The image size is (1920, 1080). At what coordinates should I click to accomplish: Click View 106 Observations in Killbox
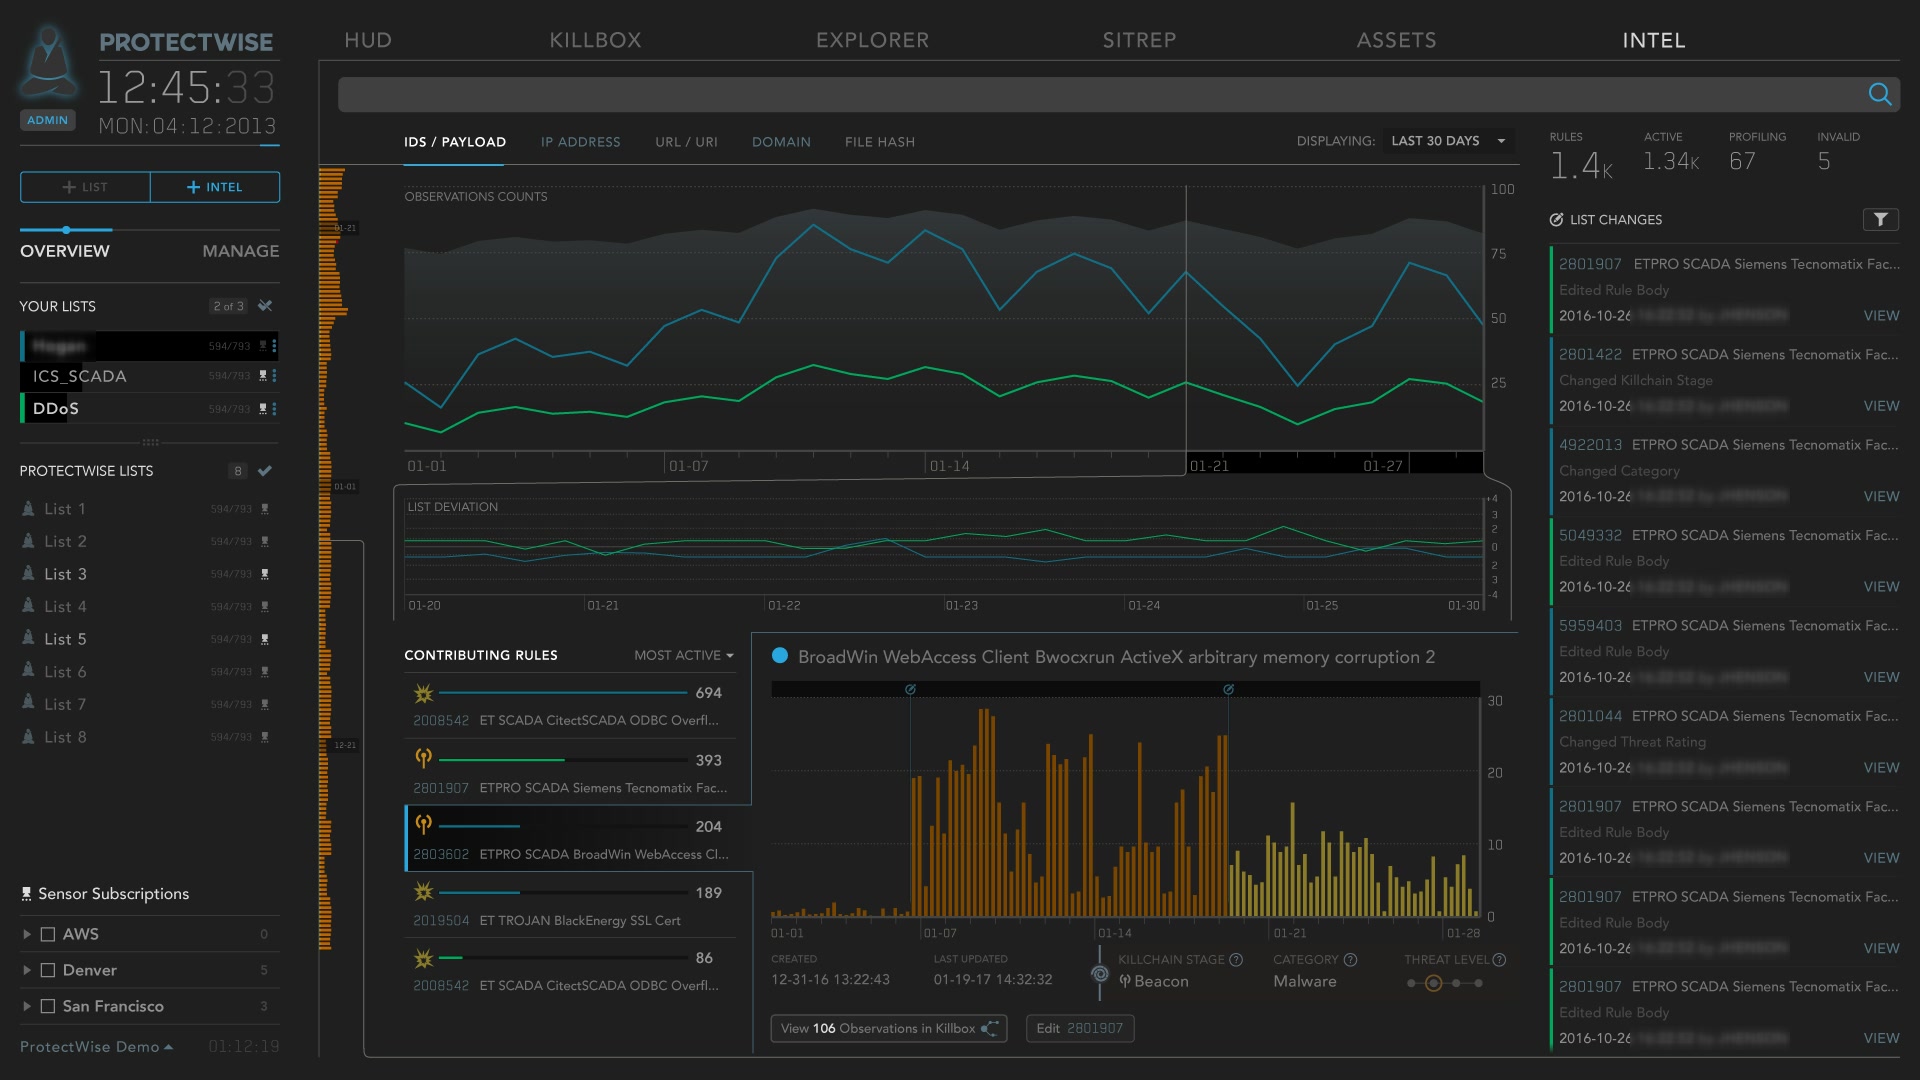(888, 1028)
